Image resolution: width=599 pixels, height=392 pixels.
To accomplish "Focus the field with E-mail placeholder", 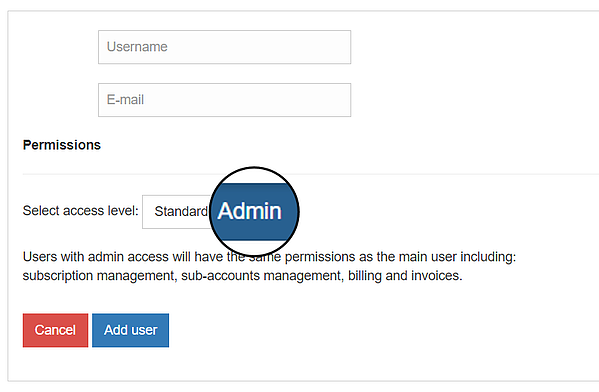I will click(x=224, y=100).
